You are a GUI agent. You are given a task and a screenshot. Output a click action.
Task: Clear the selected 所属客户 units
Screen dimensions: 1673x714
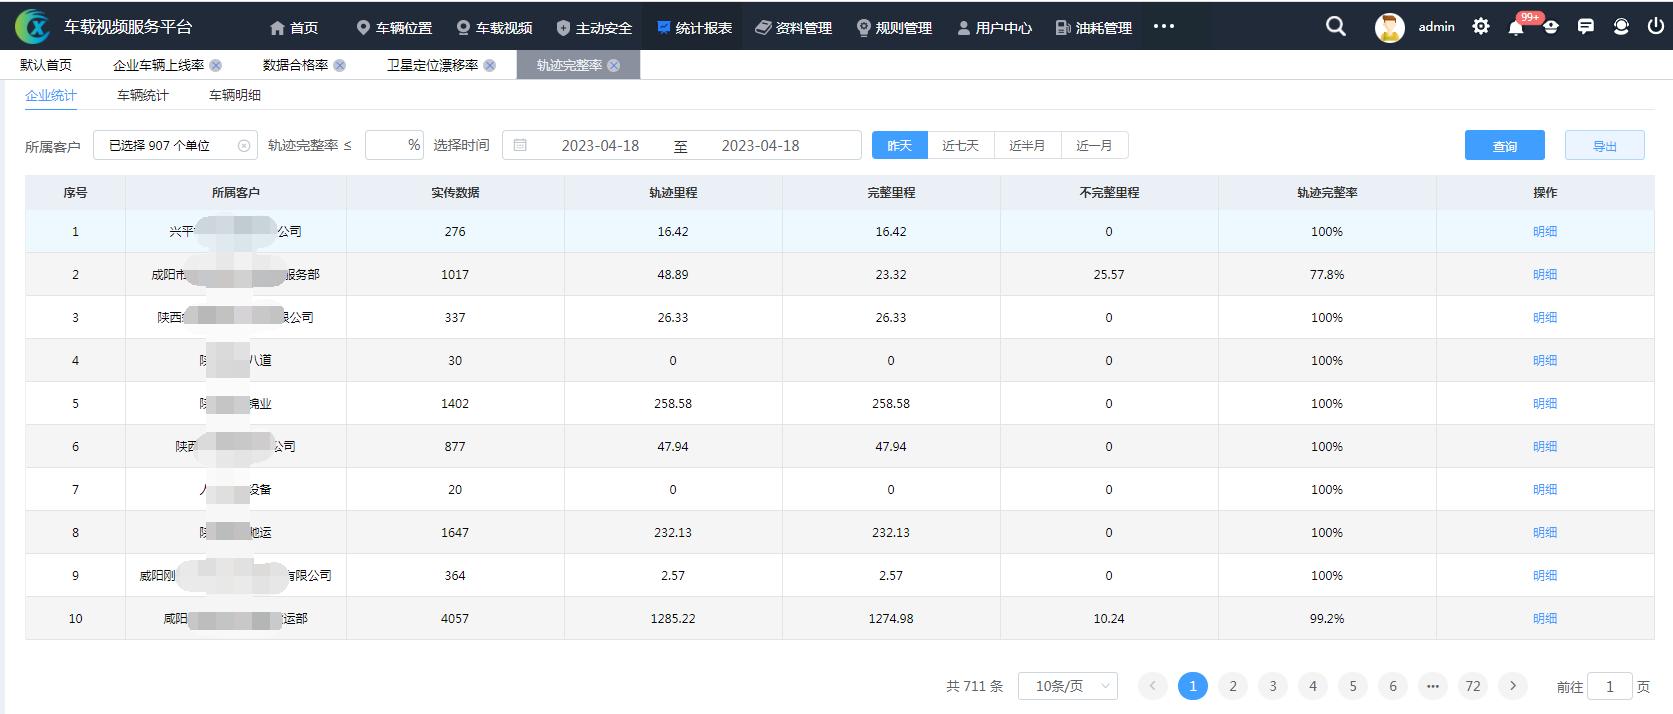[x=244, y=146]
